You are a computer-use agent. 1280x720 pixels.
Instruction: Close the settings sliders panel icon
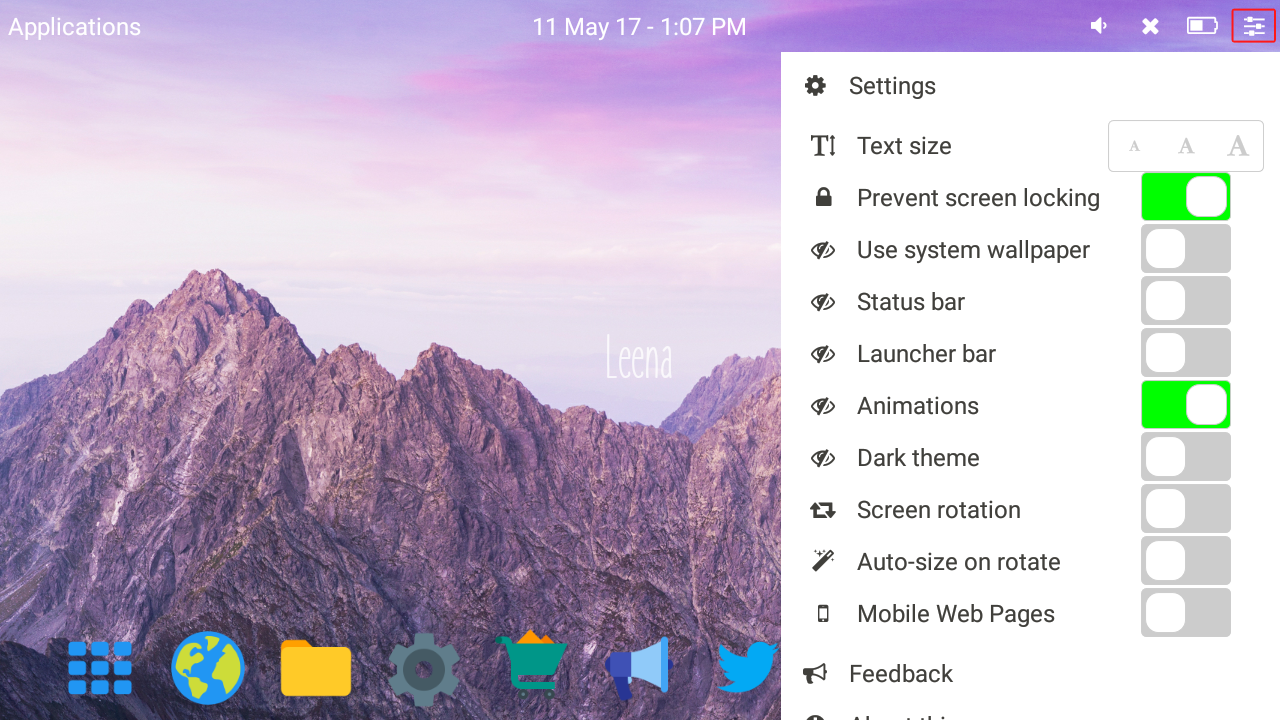(x=1254, y=26)
